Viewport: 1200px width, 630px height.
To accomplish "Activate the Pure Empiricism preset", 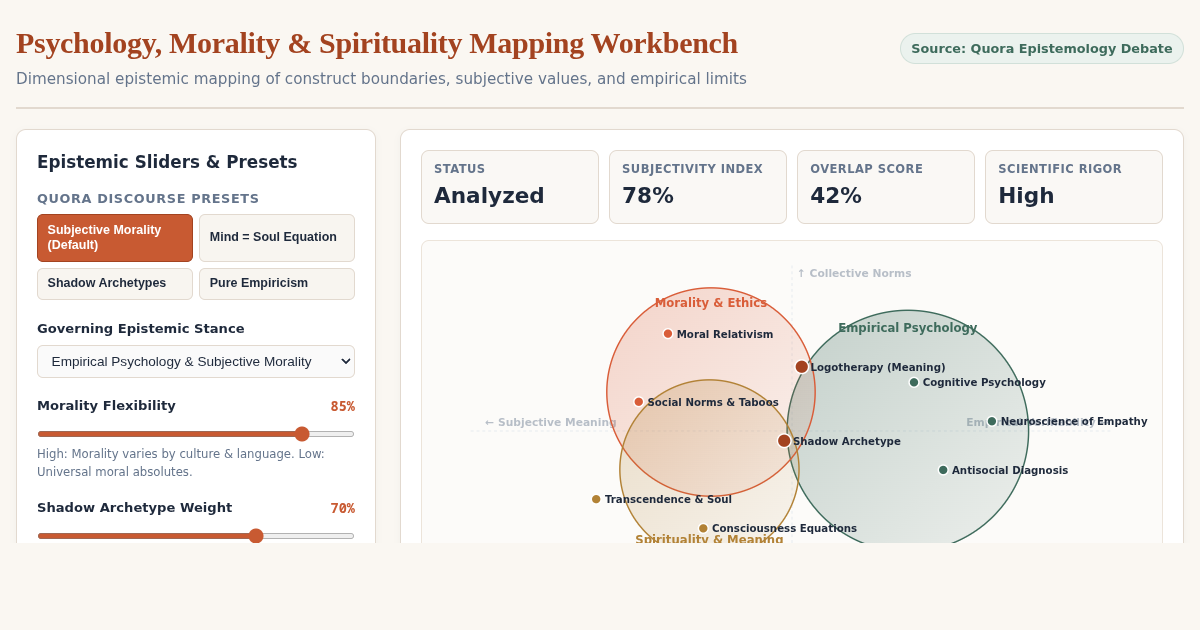I will pos(277,284).
